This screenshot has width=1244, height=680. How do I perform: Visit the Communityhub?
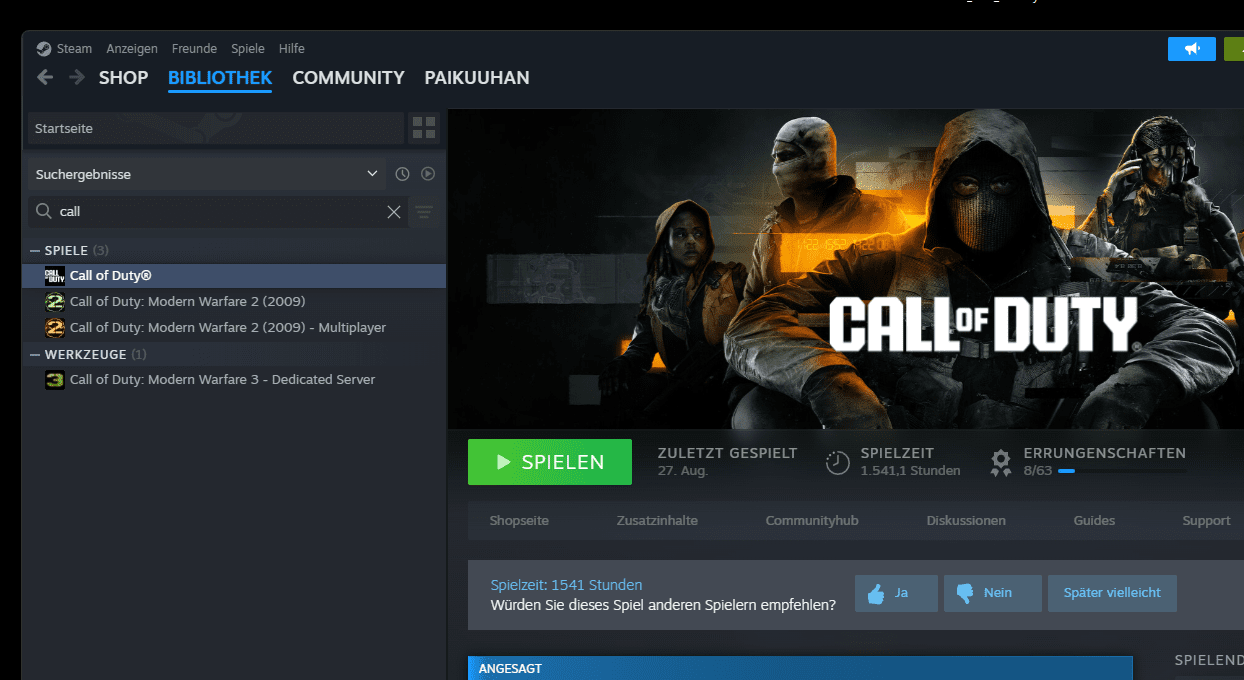[x=812, y=520]
